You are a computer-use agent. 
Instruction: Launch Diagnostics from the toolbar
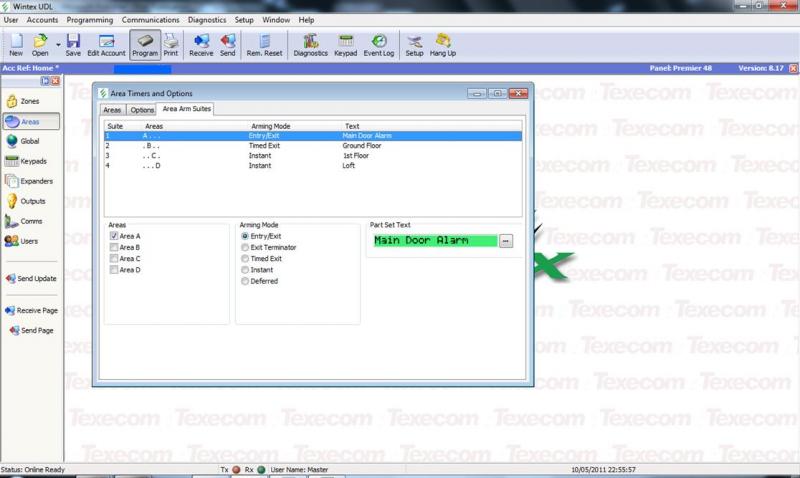(x=309, y=45)
